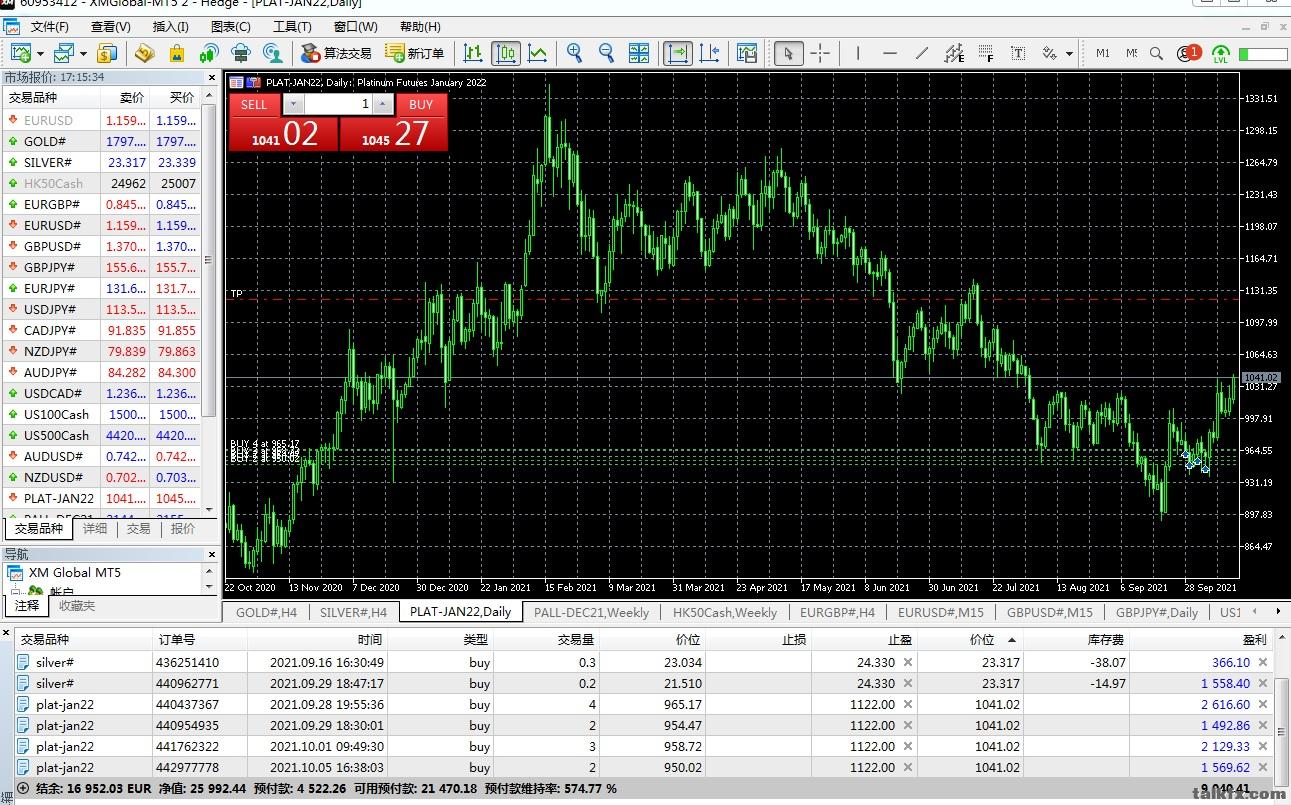
Task: Switch to 详细 tab in Market Watch
Action: [95, 529]
